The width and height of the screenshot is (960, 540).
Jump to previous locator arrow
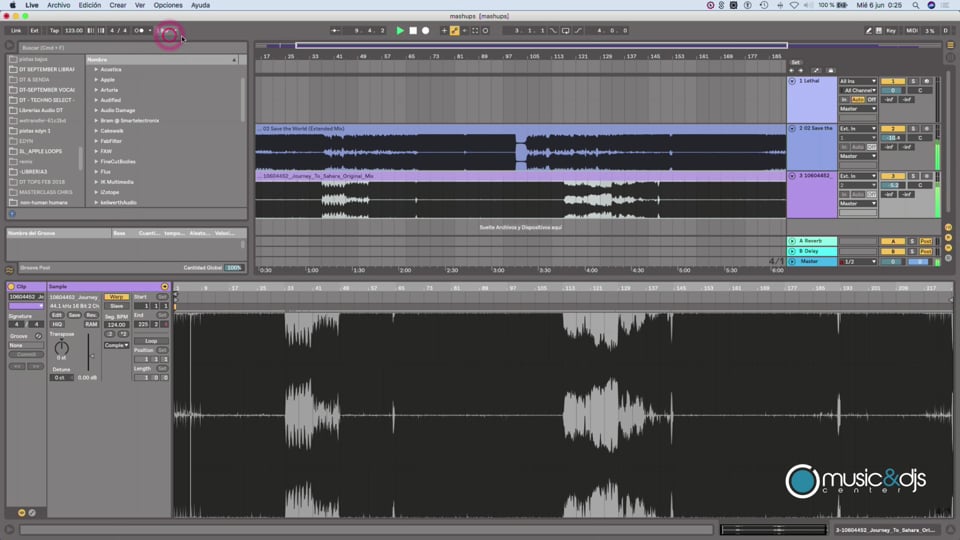click(x=792, y=70)
